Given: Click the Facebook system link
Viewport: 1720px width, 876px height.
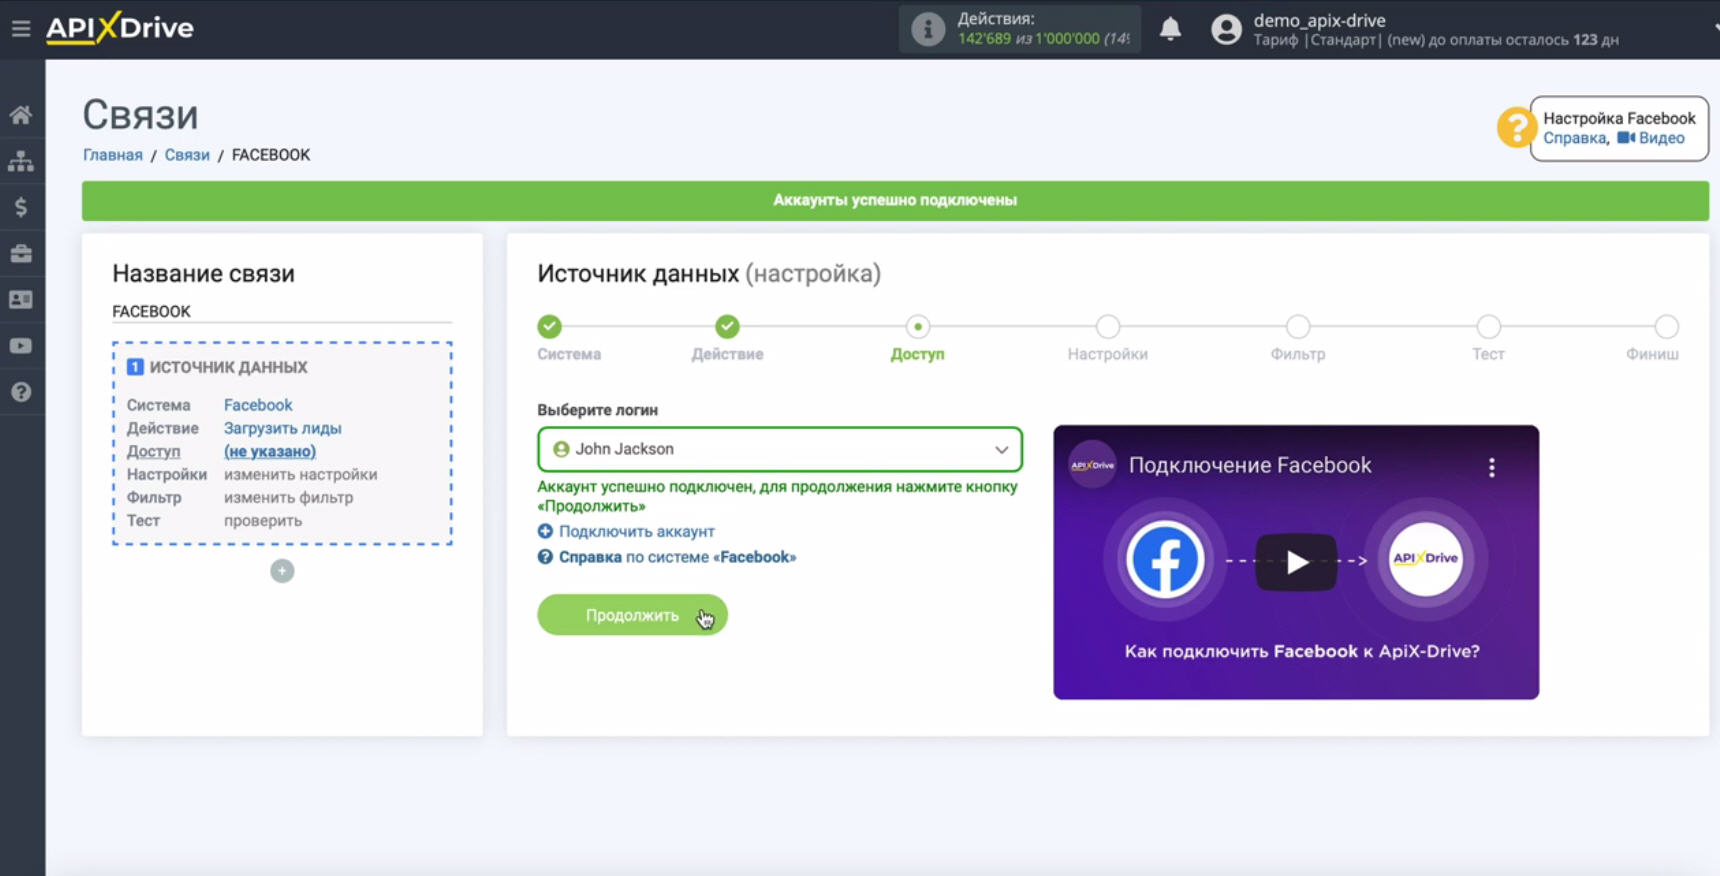Looking at the screenshot, I should [x=258, y=405].
